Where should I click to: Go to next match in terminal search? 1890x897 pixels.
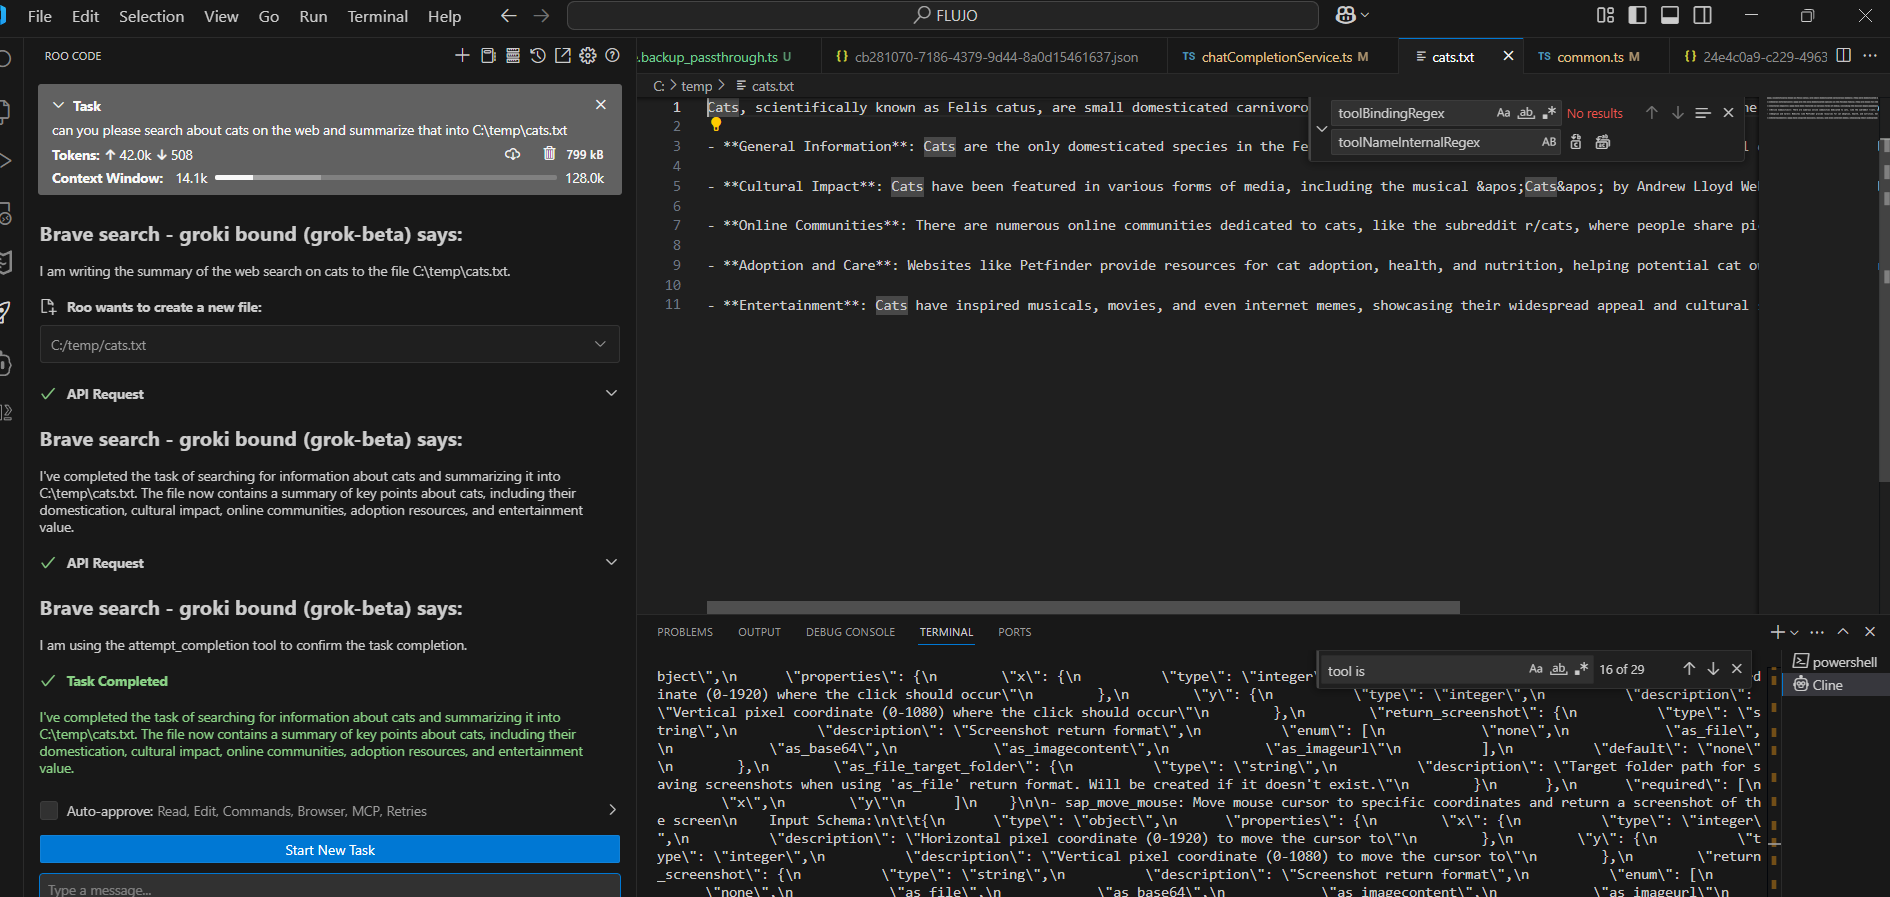pyautogui.click(x=1713, y=669)
